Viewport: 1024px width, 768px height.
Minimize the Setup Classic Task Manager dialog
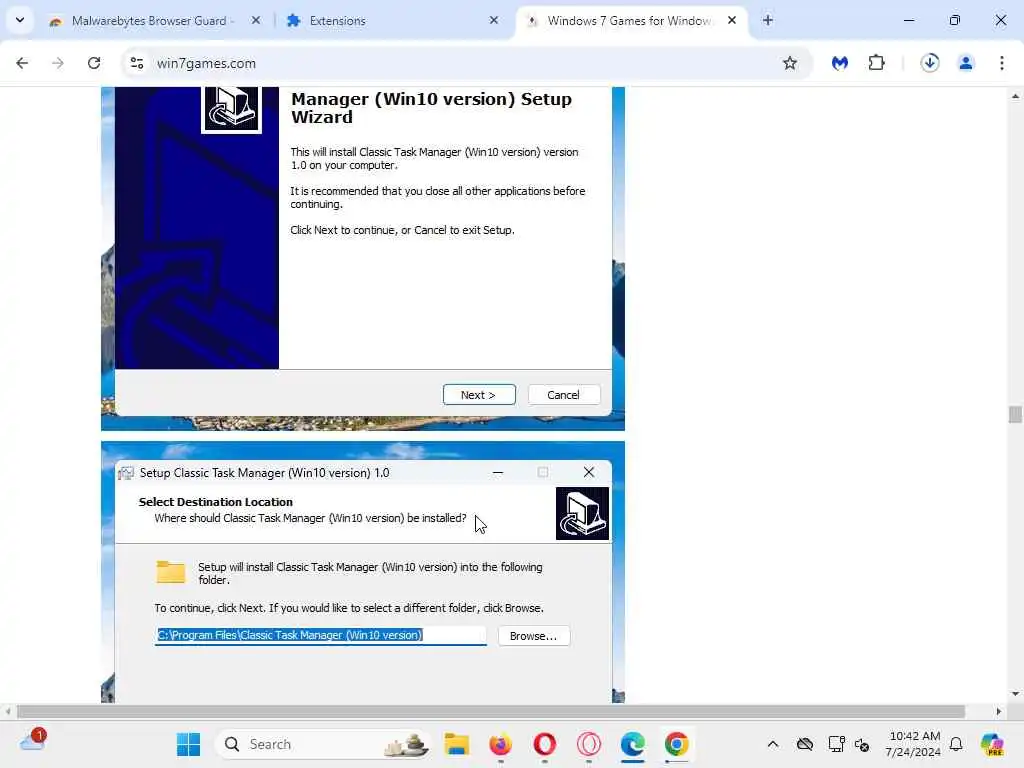[498, 473]
